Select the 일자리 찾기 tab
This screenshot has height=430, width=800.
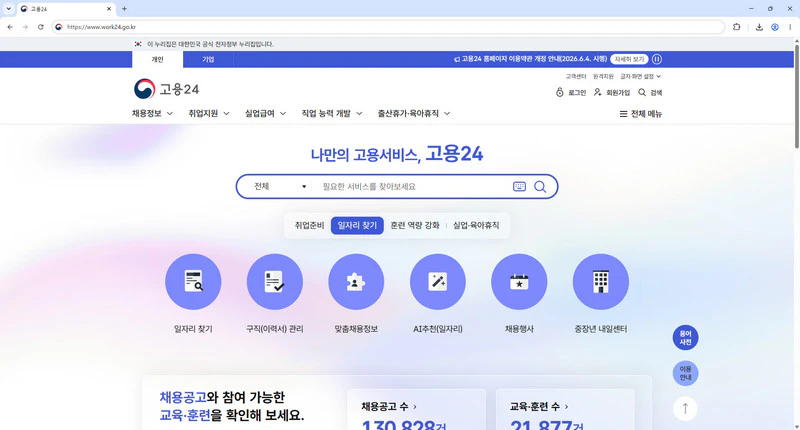tap(357, 225)
